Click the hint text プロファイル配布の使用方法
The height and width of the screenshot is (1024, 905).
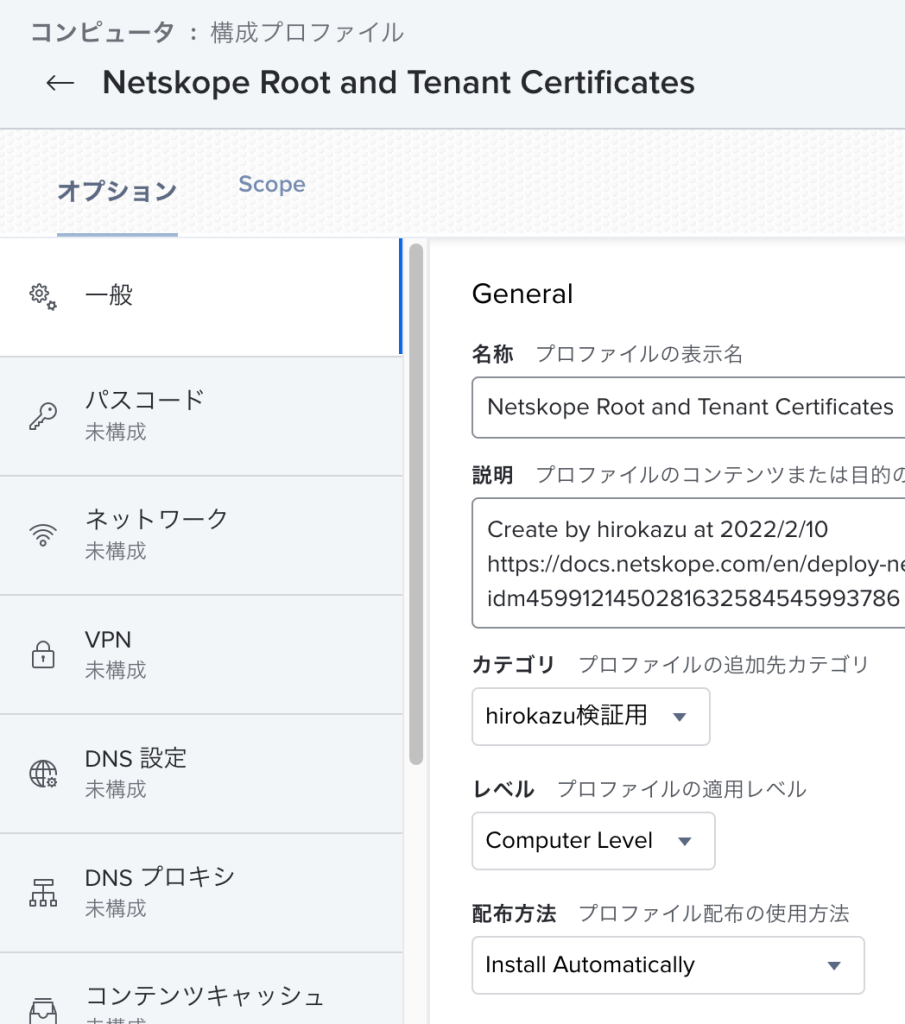pos(714,914)
